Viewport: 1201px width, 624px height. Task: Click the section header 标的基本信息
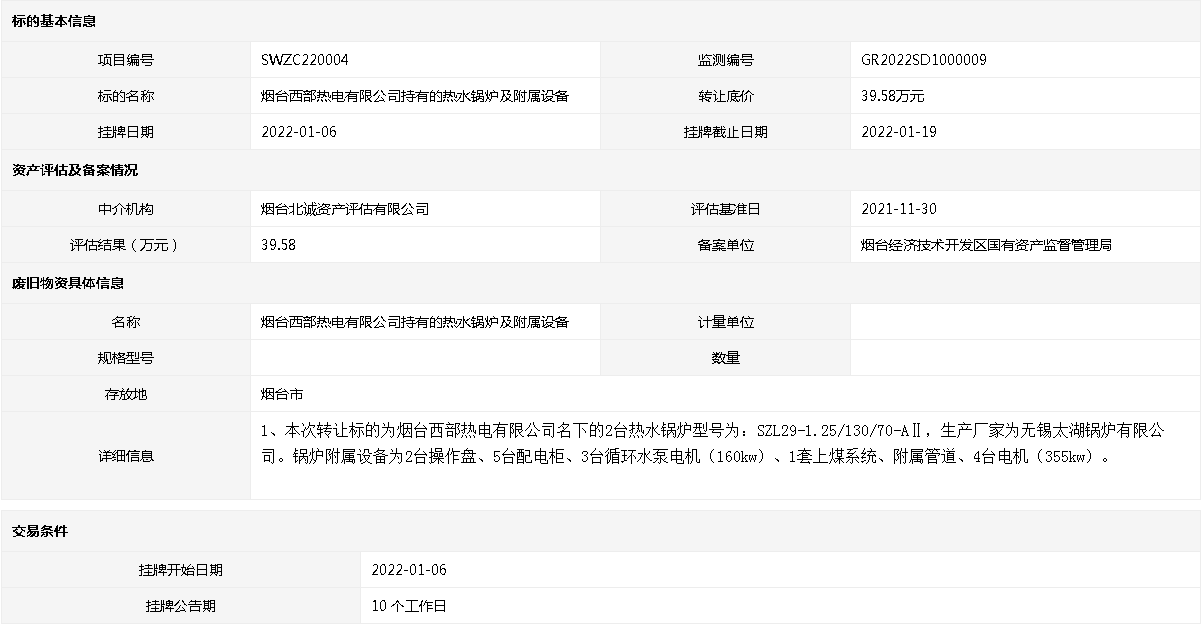(54, 22)
